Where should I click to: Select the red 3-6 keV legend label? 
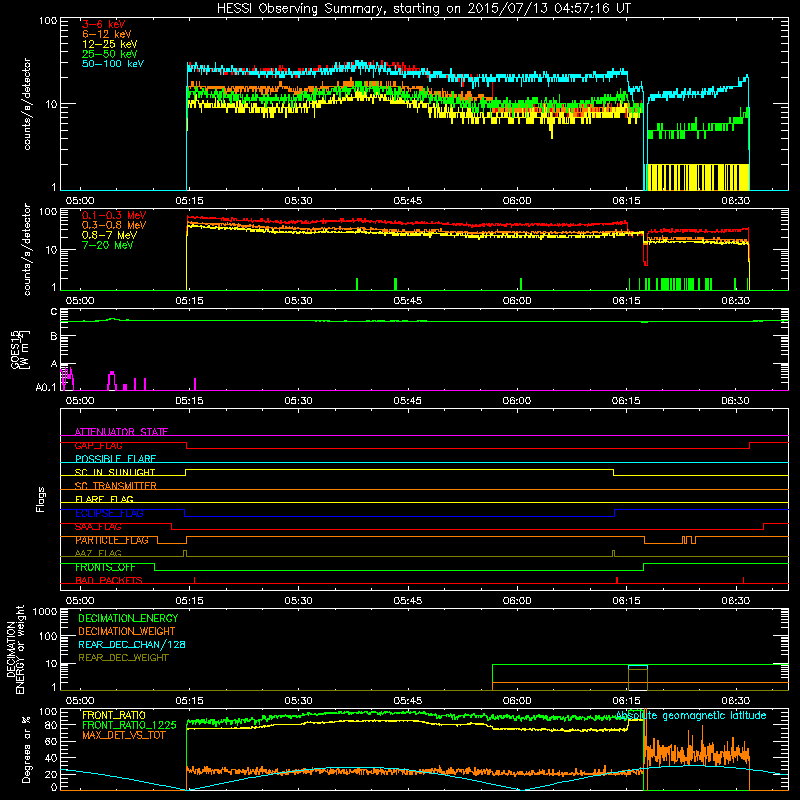click(x=103, y=24)
